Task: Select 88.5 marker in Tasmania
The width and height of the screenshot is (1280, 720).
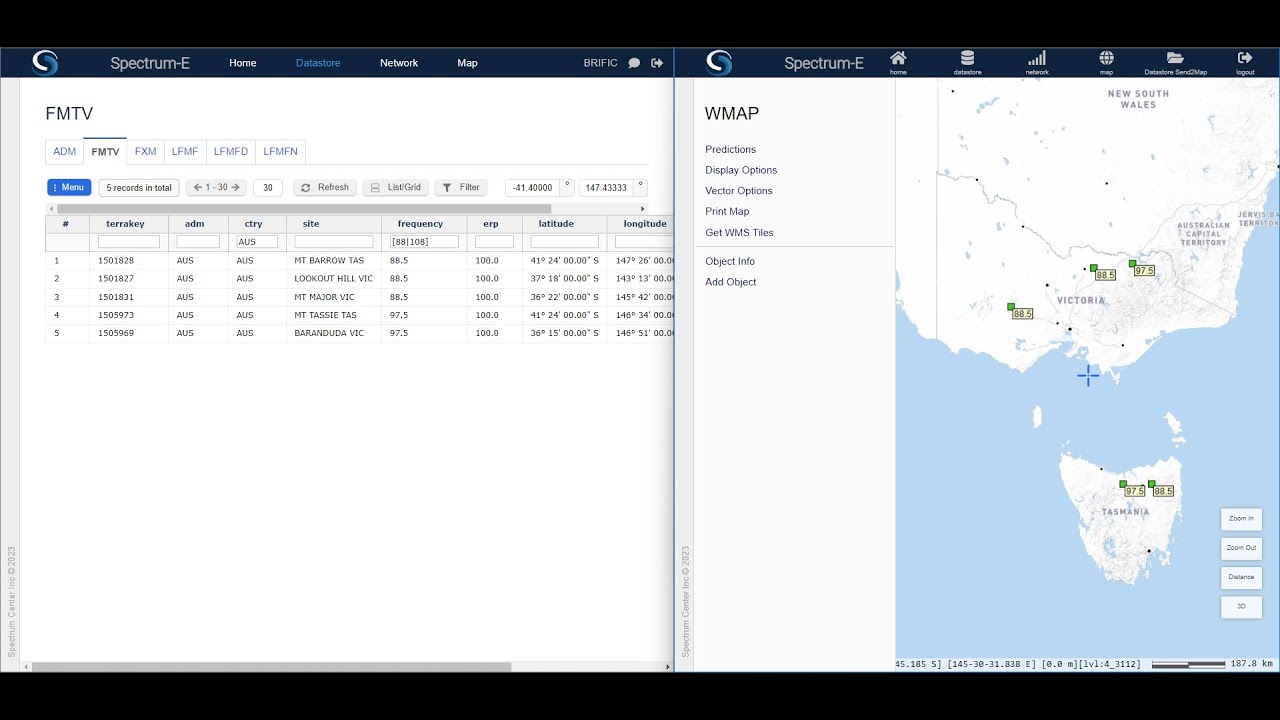Action: (x=1152, y=484)
